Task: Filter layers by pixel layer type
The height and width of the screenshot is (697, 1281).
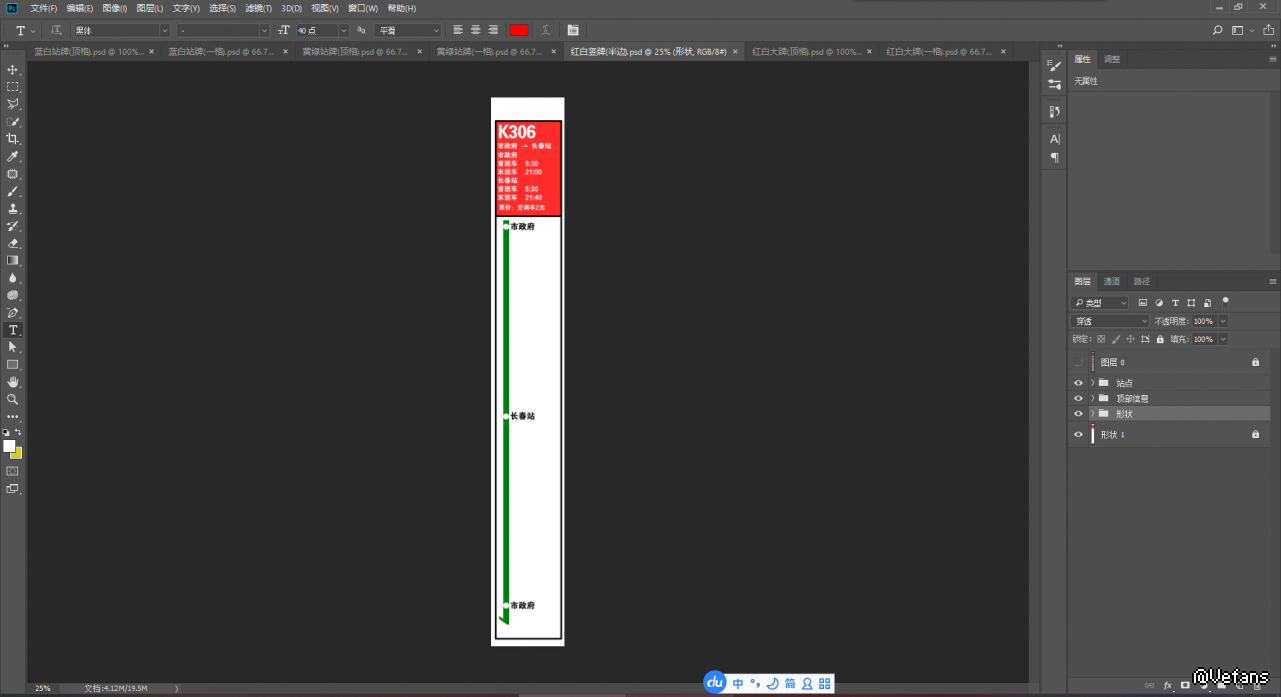Action: [1142, 303]
